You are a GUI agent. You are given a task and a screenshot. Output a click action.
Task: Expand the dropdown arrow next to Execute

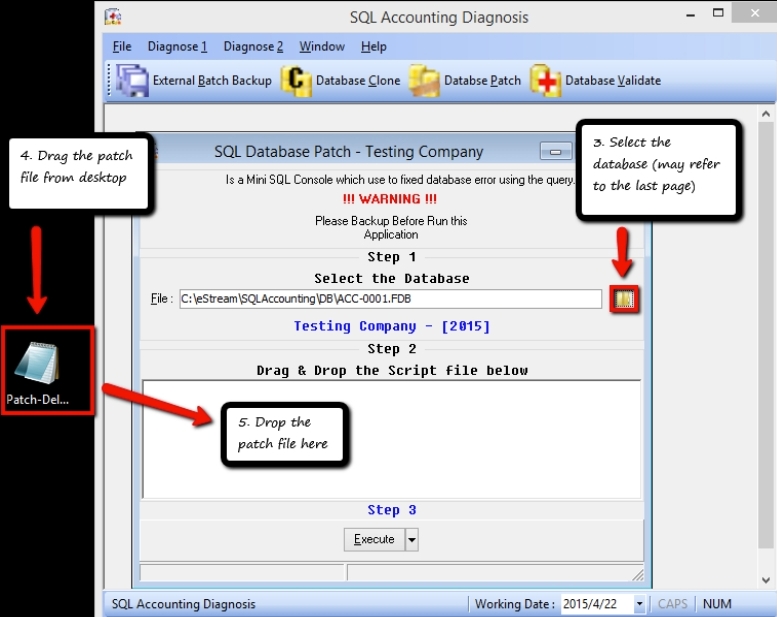point(411,540)
